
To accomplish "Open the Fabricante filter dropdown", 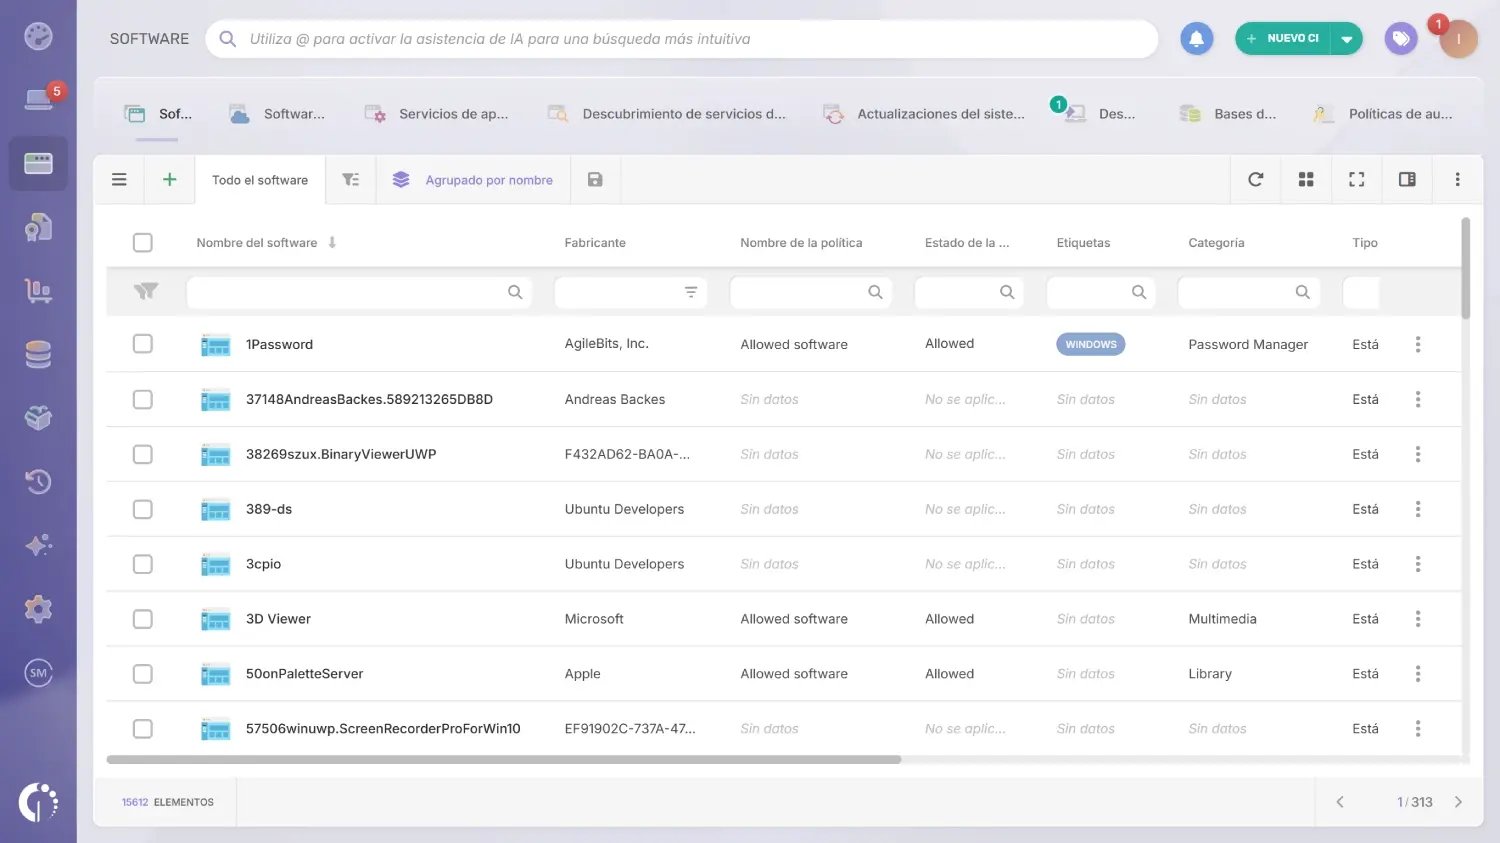I will [x=691, y=292].
